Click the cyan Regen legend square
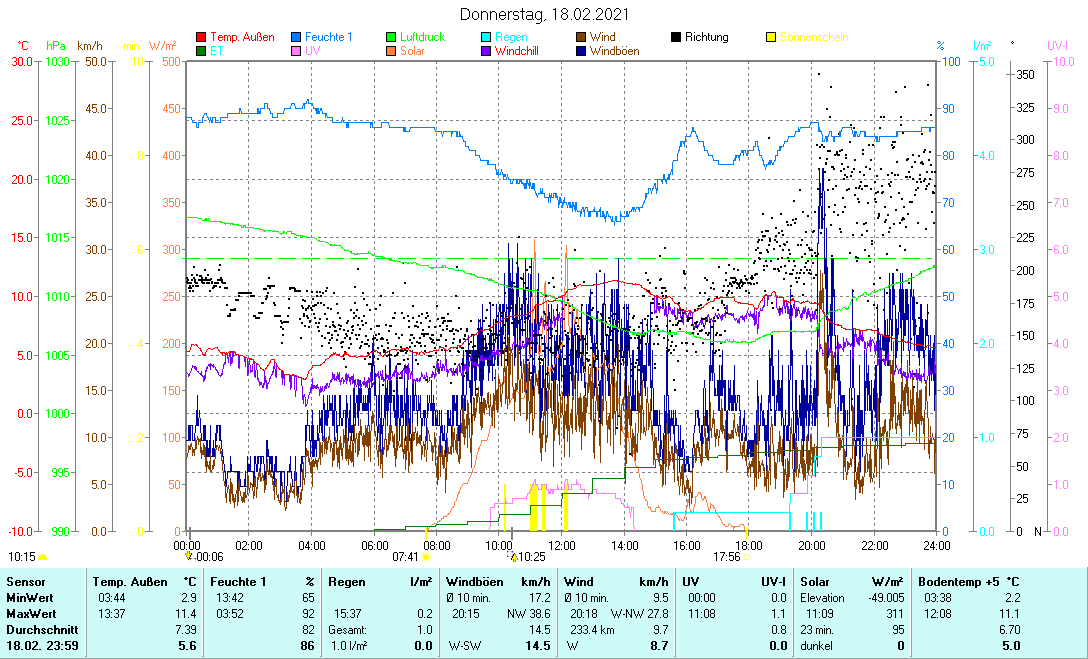This screenshot has height=659, width=1088. (486, 38)
